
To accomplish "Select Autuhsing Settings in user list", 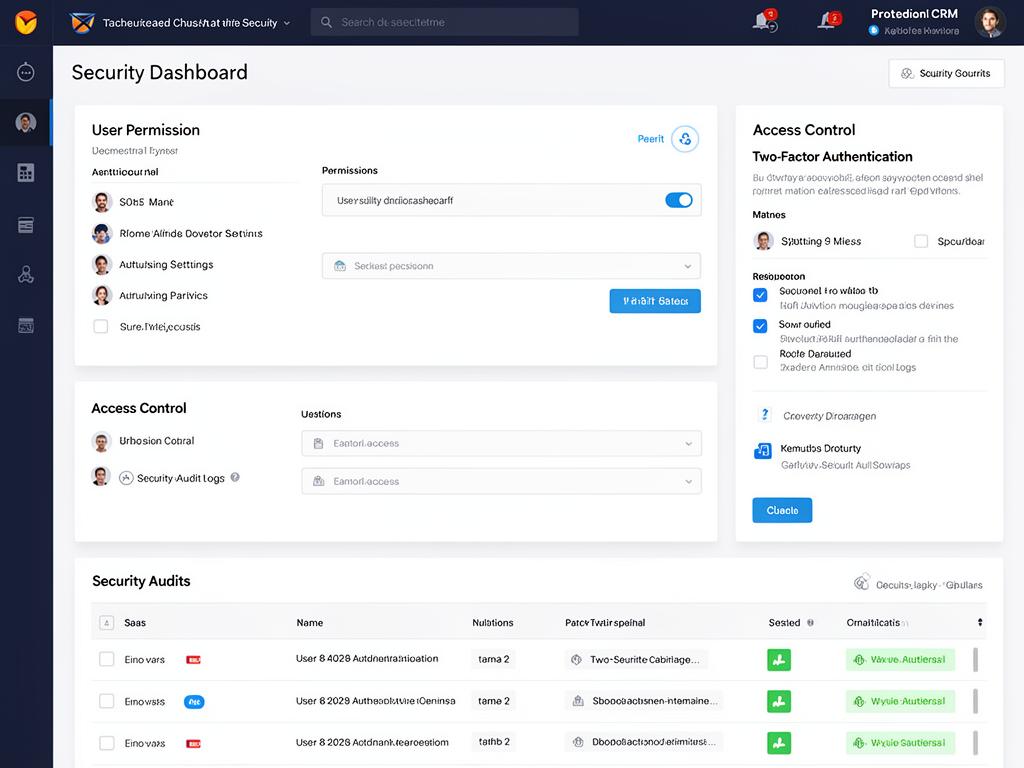I will (x=165, y=265).
